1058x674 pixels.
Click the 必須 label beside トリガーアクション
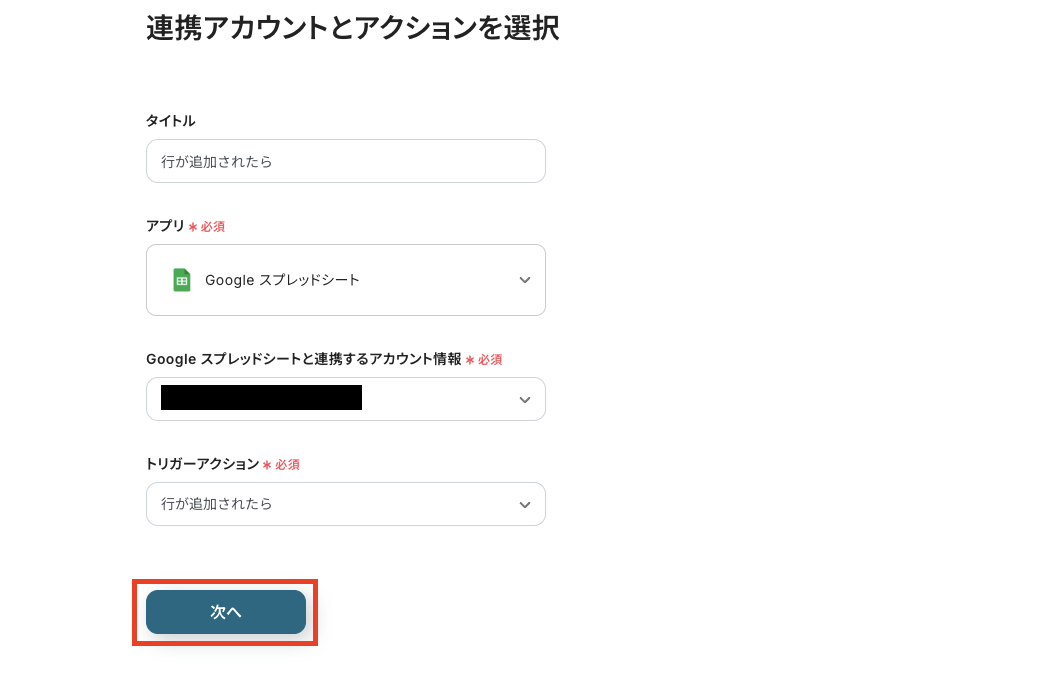point(287,464)
